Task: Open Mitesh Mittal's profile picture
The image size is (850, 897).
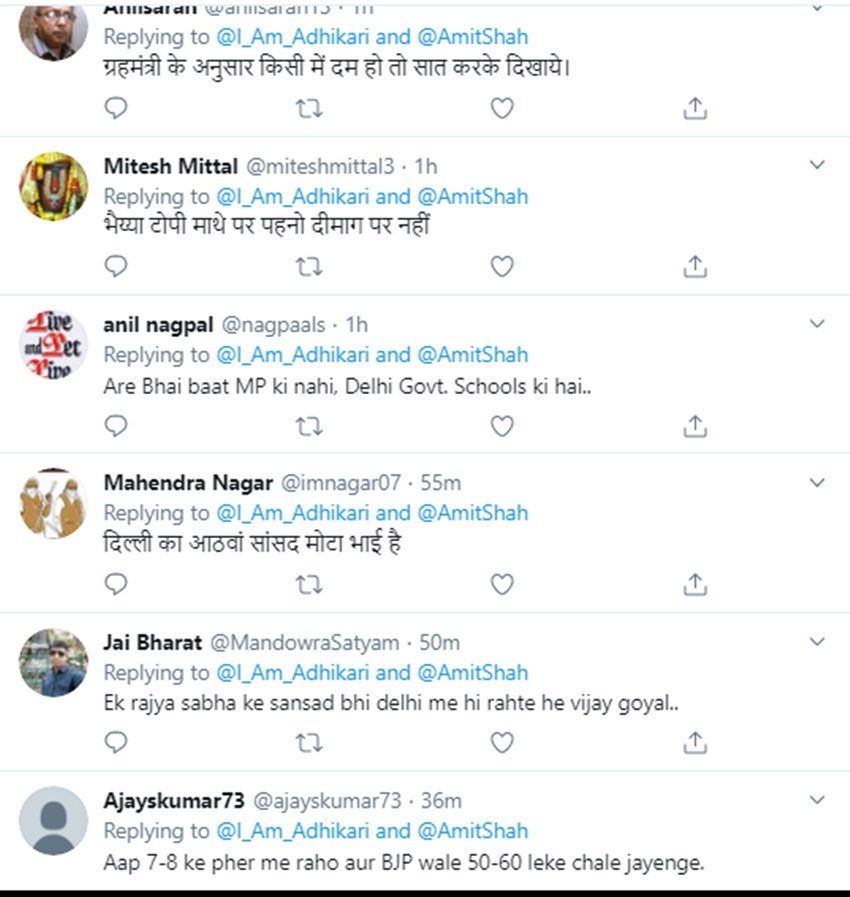Action: (54, 186)
